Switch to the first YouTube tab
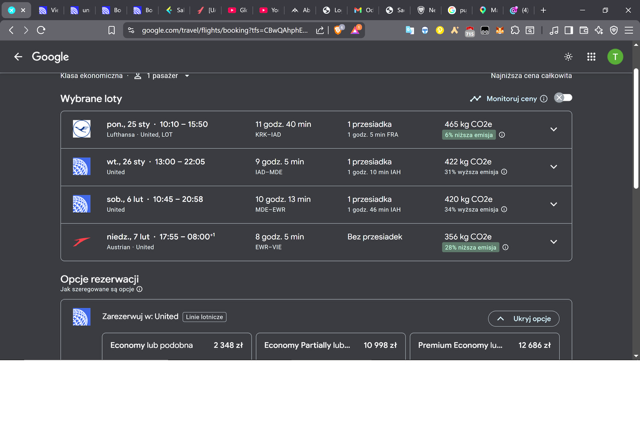The image size is (640, 447). pyautogui.click(x=238, y=10)
